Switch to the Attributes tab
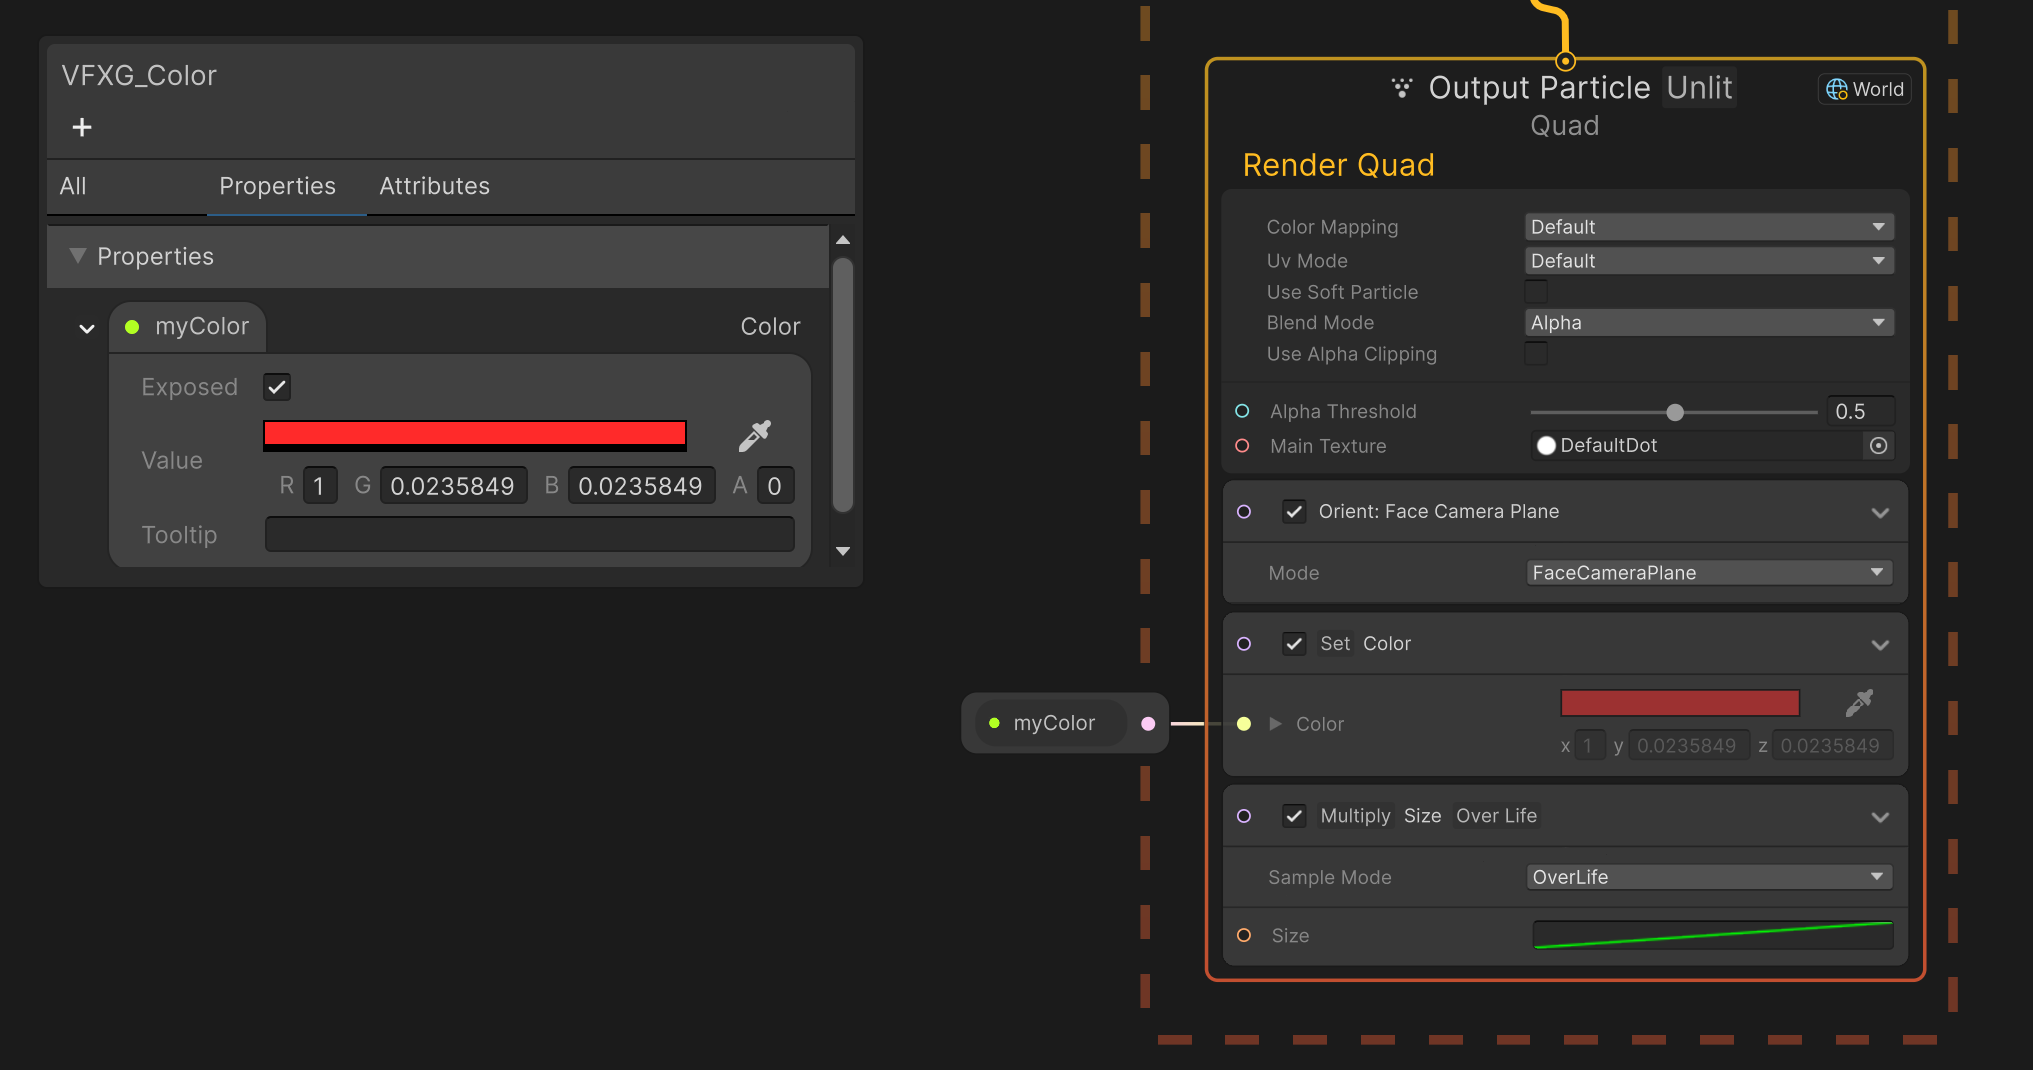The height and width of the screenshot is (1070, 2033). coord(434,186)
